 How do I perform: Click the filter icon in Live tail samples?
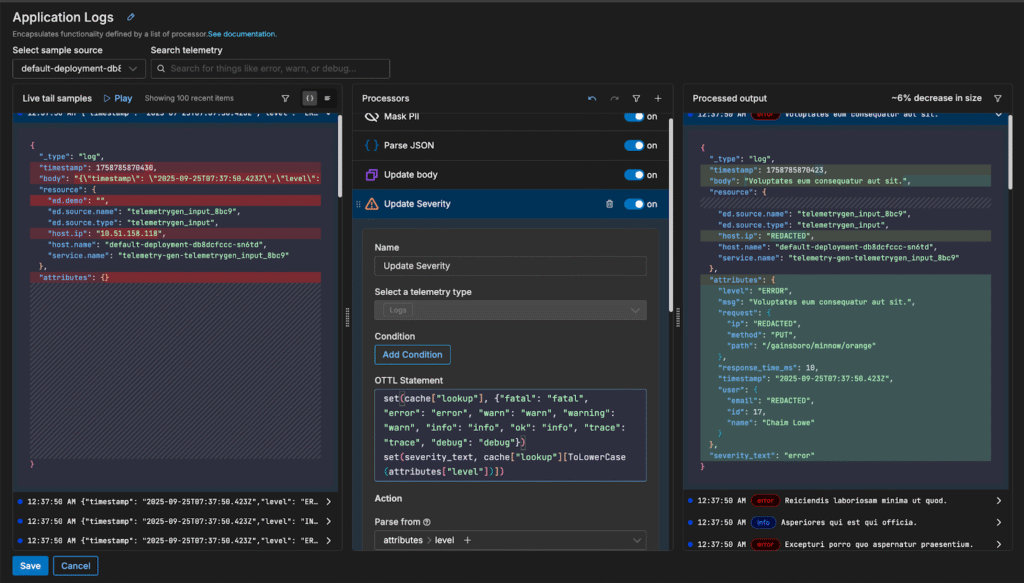285,98
